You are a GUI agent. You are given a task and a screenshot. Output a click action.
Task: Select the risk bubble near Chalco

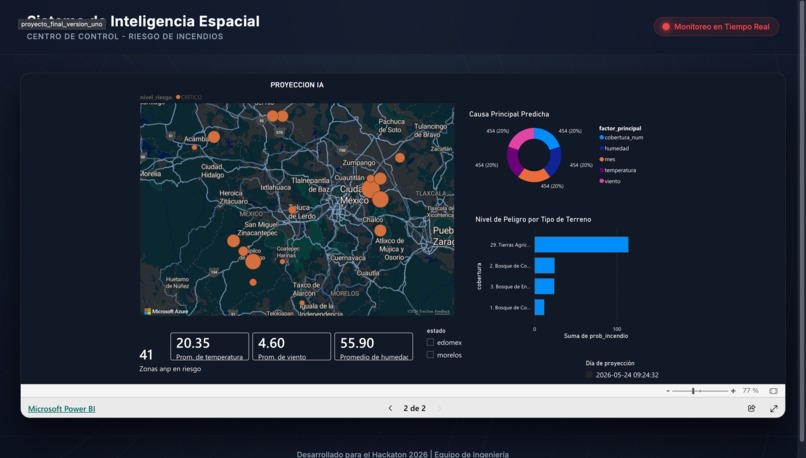tap(380, 230)
